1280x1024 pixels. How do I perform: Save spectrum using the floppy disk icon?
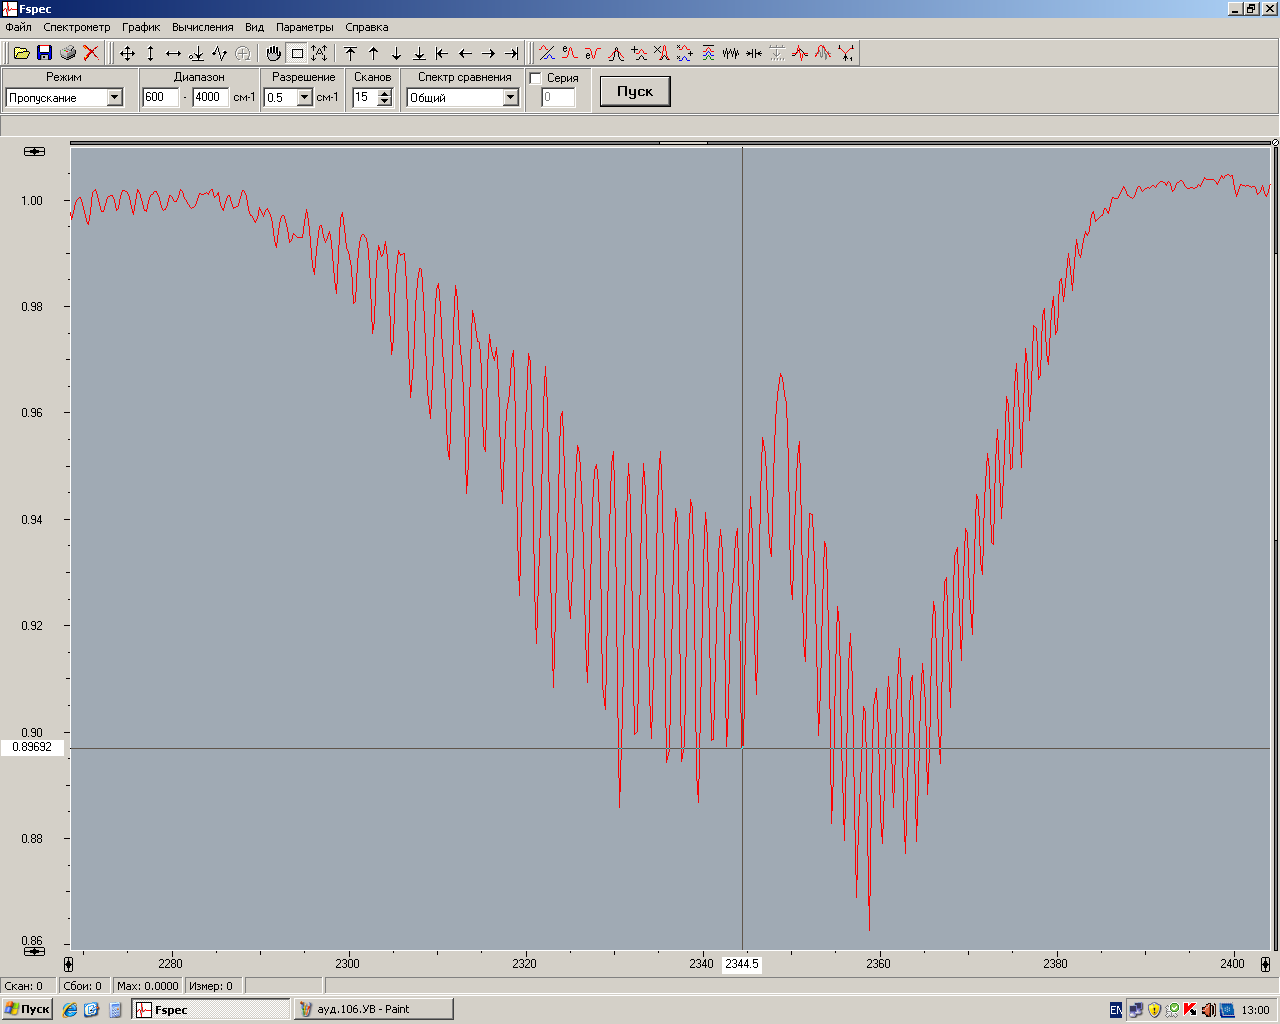pyautogui.click(x=44, y=53)
